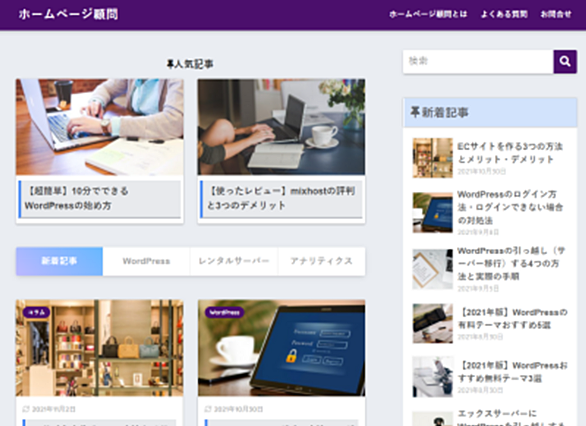Image resolution: width=586 pixels, height=426 pixels.
Task: Click the laptop typing photo in popular articles
Action: tap(99, 127)
